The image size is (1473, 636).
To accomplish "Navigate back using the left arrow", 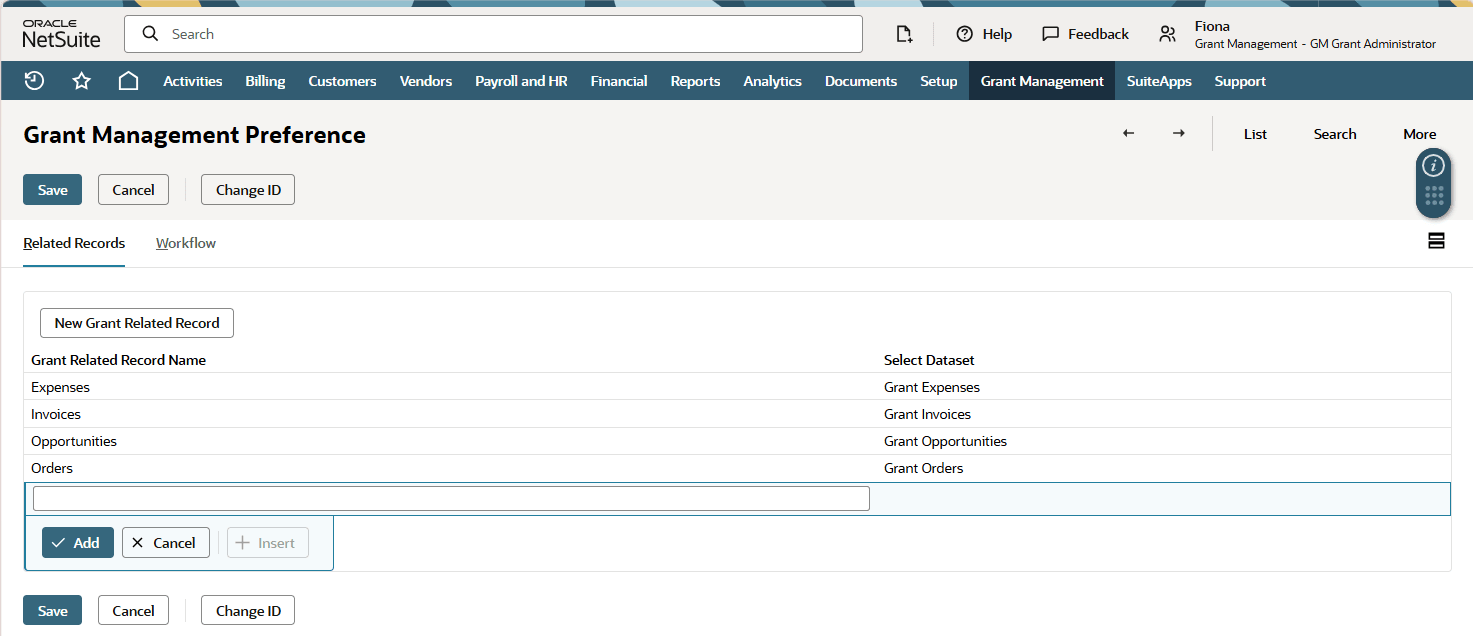I will pyautogui.click(x=1128, y=132).
